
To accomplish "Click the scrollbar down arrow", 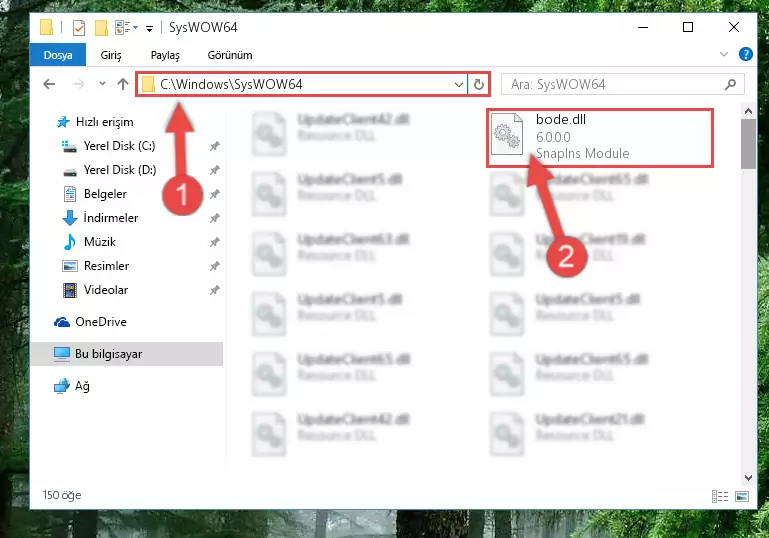I will [748, 477].
